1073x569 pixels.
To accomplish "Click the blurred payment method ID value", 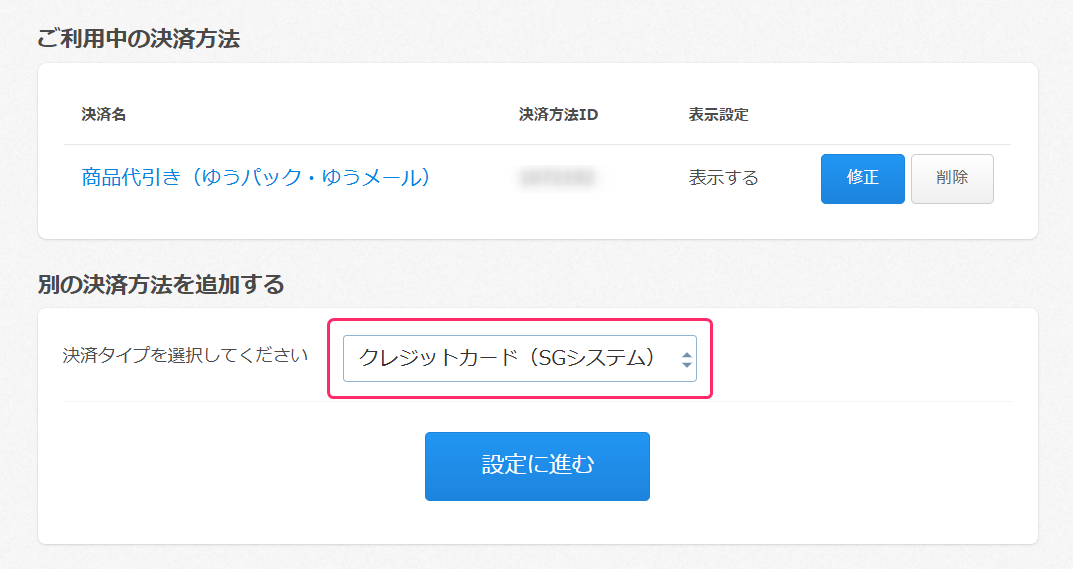I will tap(557, 178).
